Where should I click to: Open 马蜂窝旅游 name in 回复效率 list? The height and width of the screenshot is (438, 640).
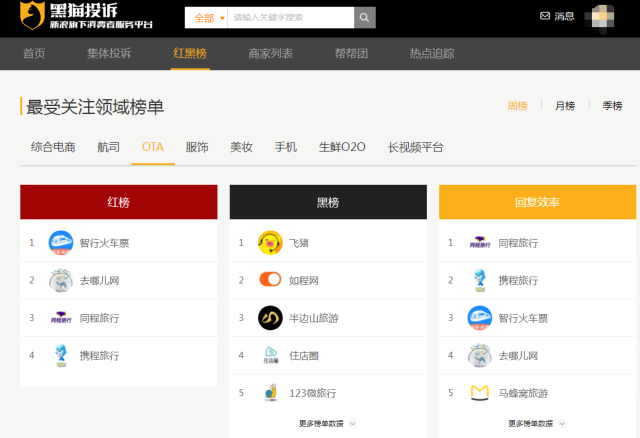(x=523, y=393)
